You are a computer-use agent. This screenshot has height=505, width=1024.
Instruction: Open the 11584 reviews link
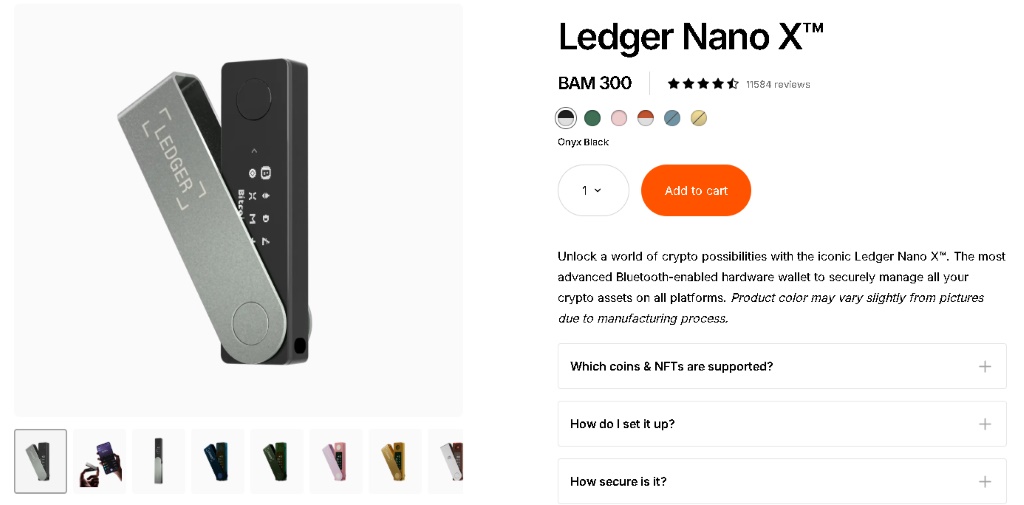(x=778, y=84)
